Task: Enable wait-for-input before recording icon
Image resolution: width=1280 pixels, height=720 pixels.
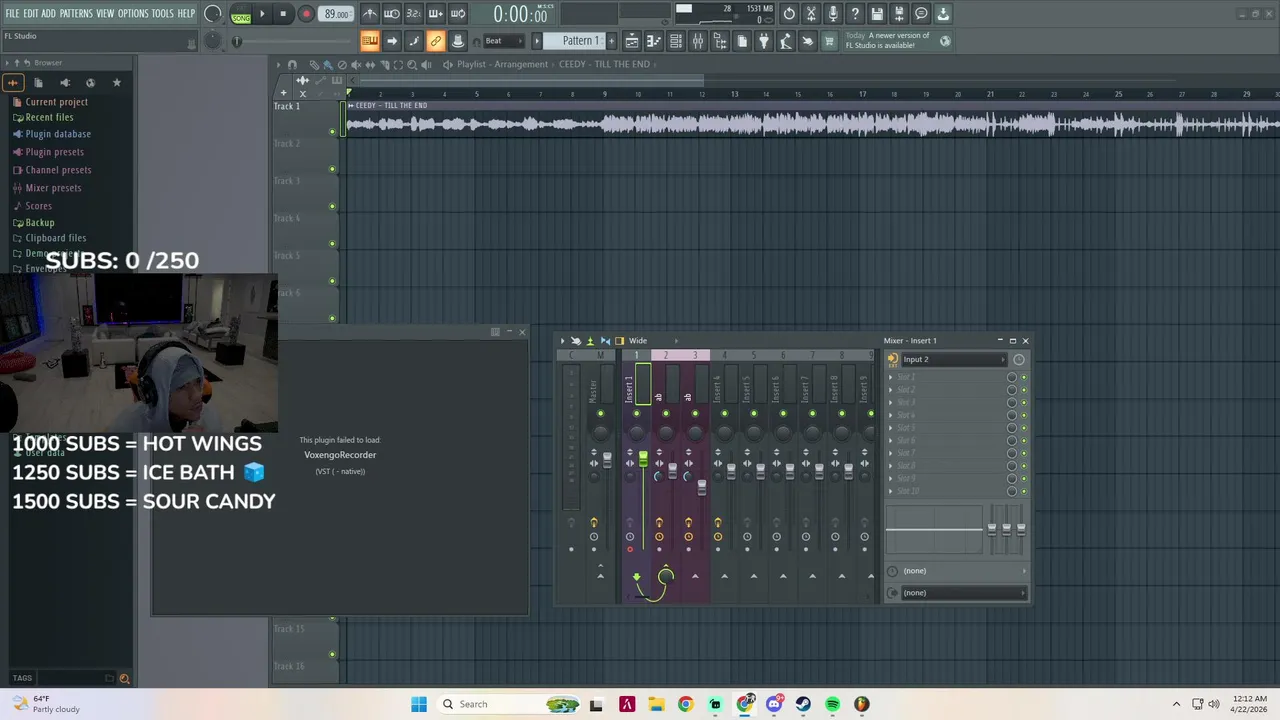Action: [392, 14]
